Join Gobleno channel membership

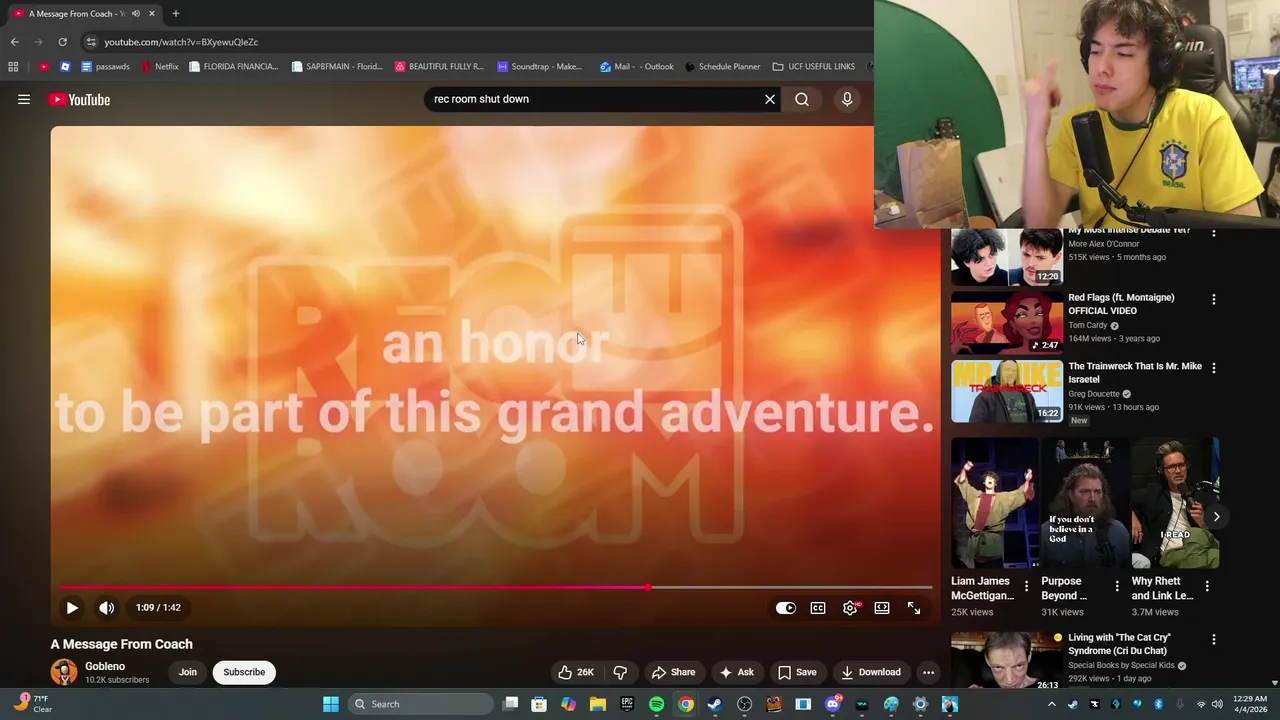(x=187, y=672)
